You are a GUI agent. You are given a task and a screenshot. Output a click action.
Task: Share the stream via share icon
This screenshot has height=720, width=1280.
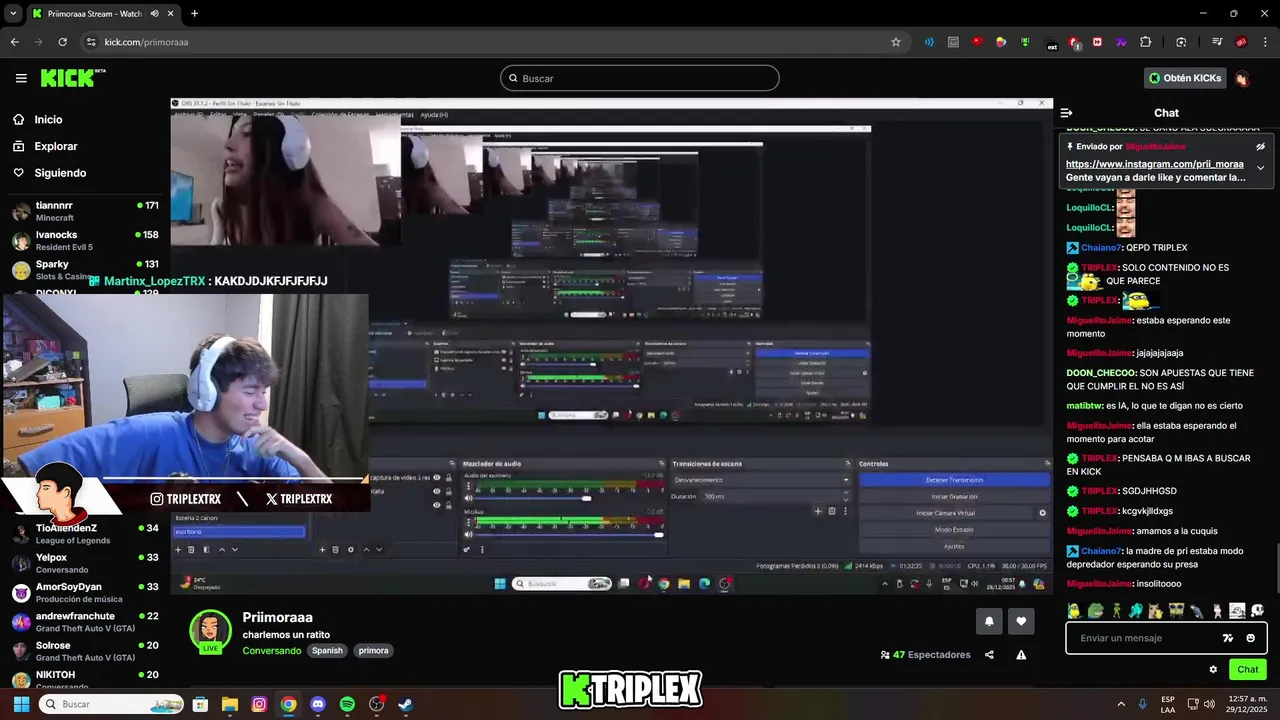pos(989,655)
